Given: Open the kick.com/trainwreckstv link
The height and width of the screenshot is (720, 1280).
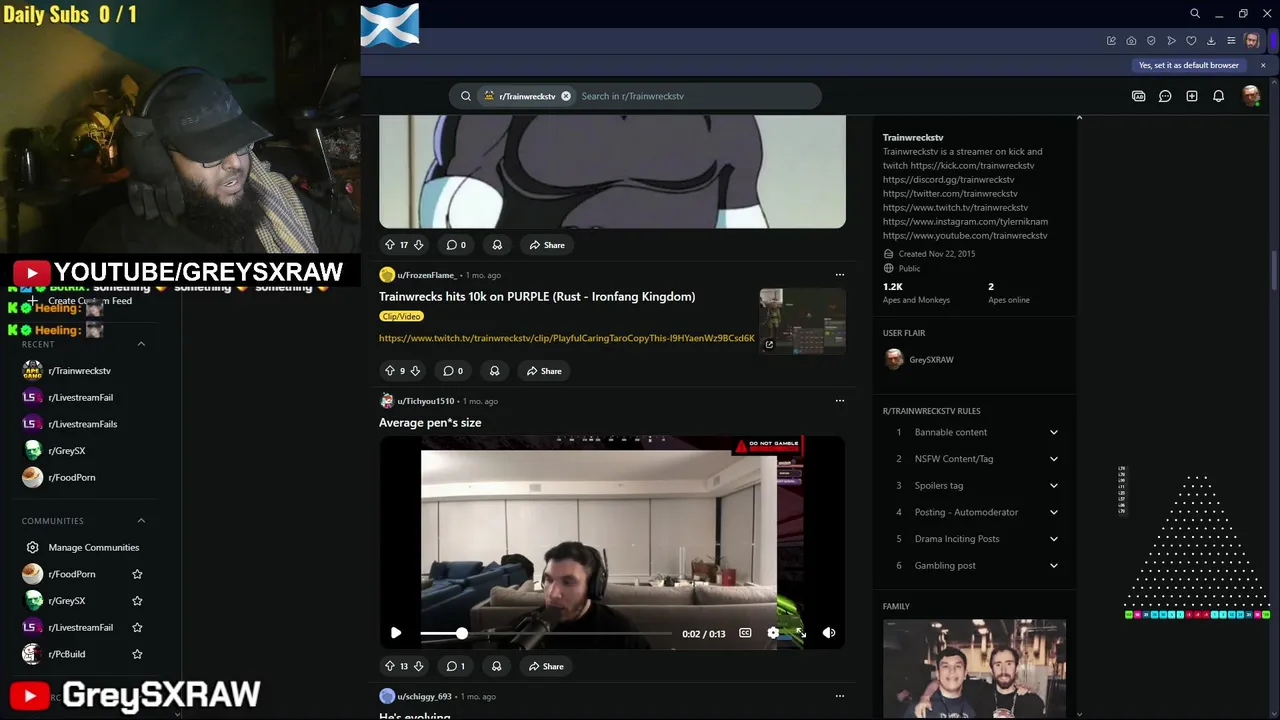Looking at the screenshot, I should pos(972,165).
